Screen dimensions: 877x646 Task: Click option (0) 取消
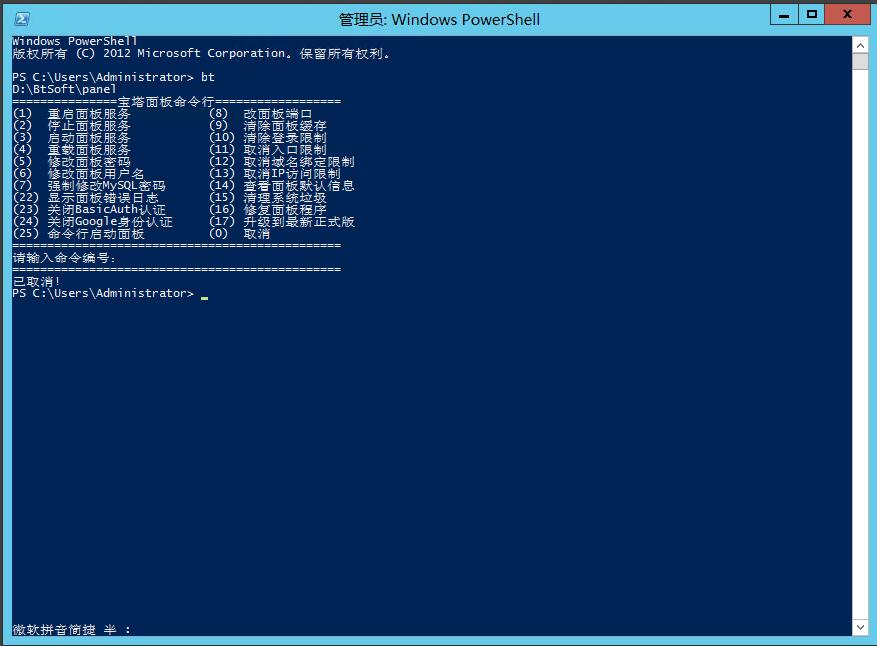pyautogui.click(x=240, y=234)
